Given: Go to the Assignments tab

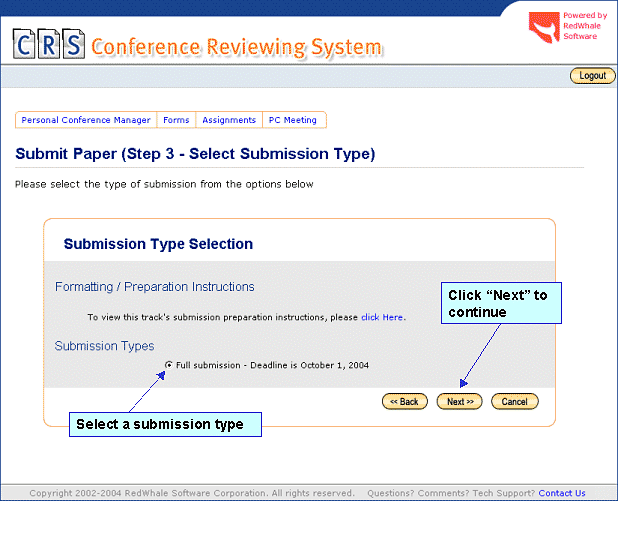Looking at the screenshot, I should (229, 120).
